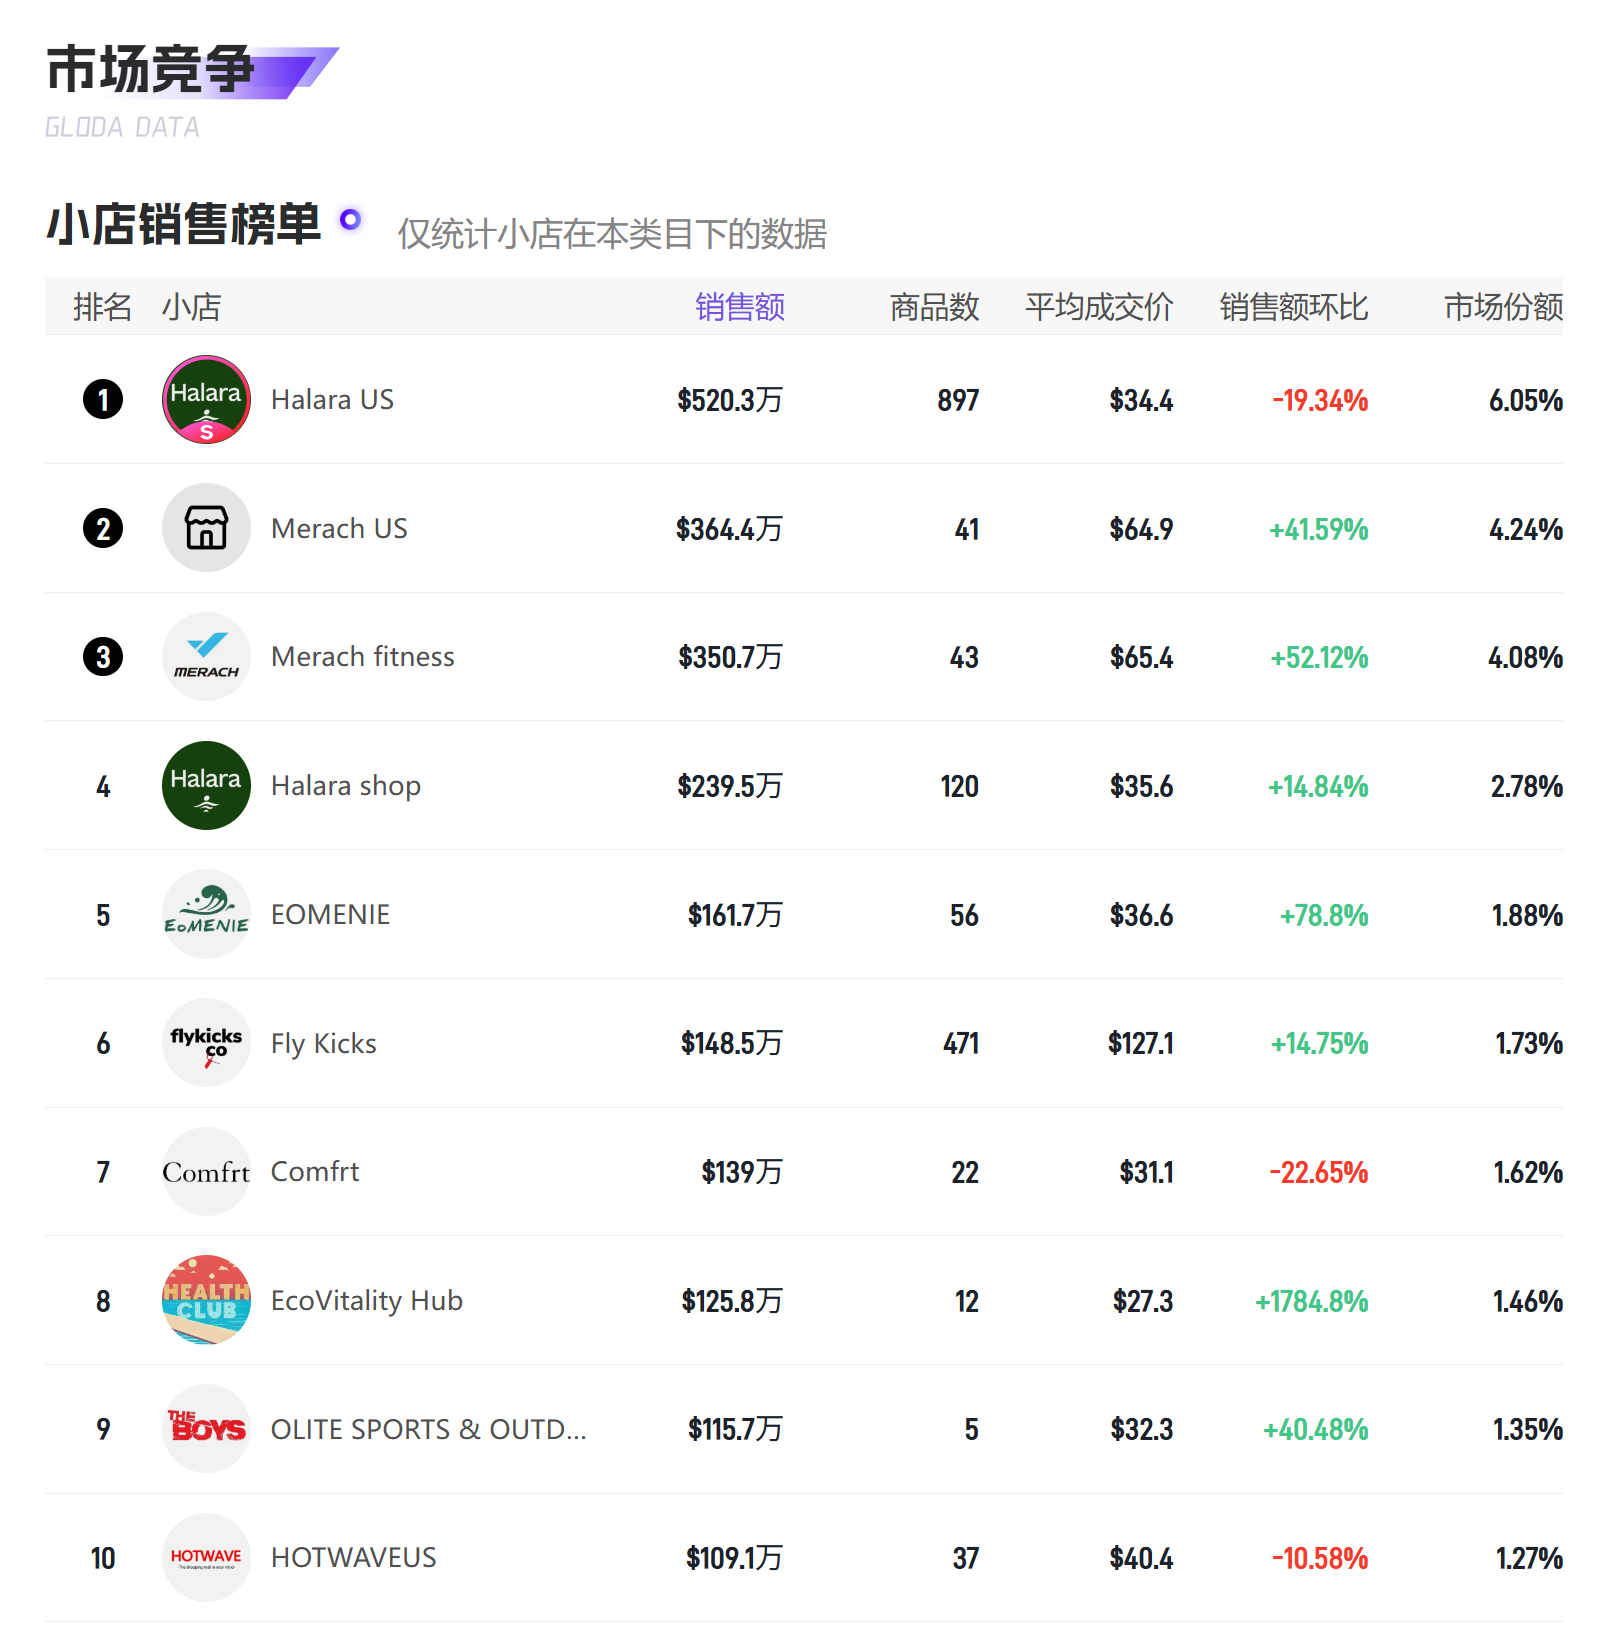Screen dimensions: 1612x1632
Task: Click the 排名 column header
Action: tap(103, 307)
